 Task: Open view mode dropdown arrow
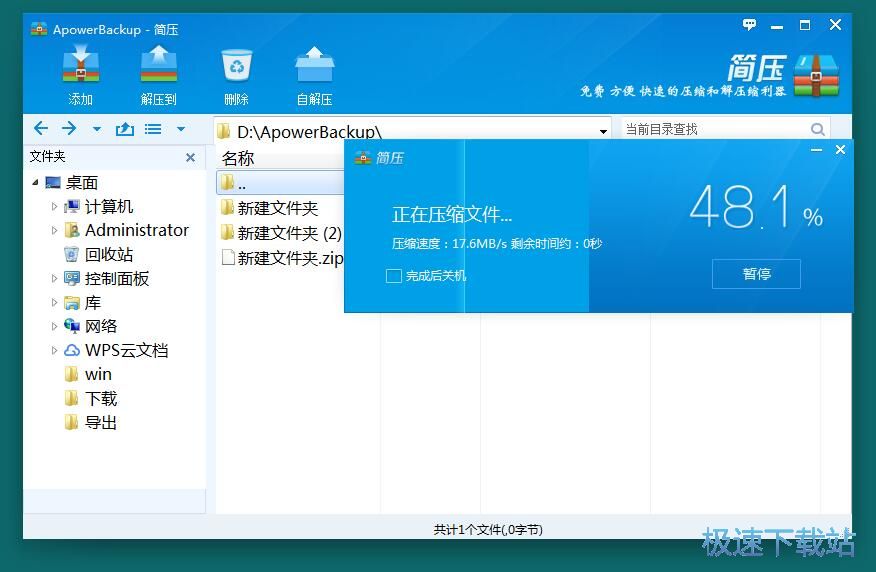coord(180,129)
